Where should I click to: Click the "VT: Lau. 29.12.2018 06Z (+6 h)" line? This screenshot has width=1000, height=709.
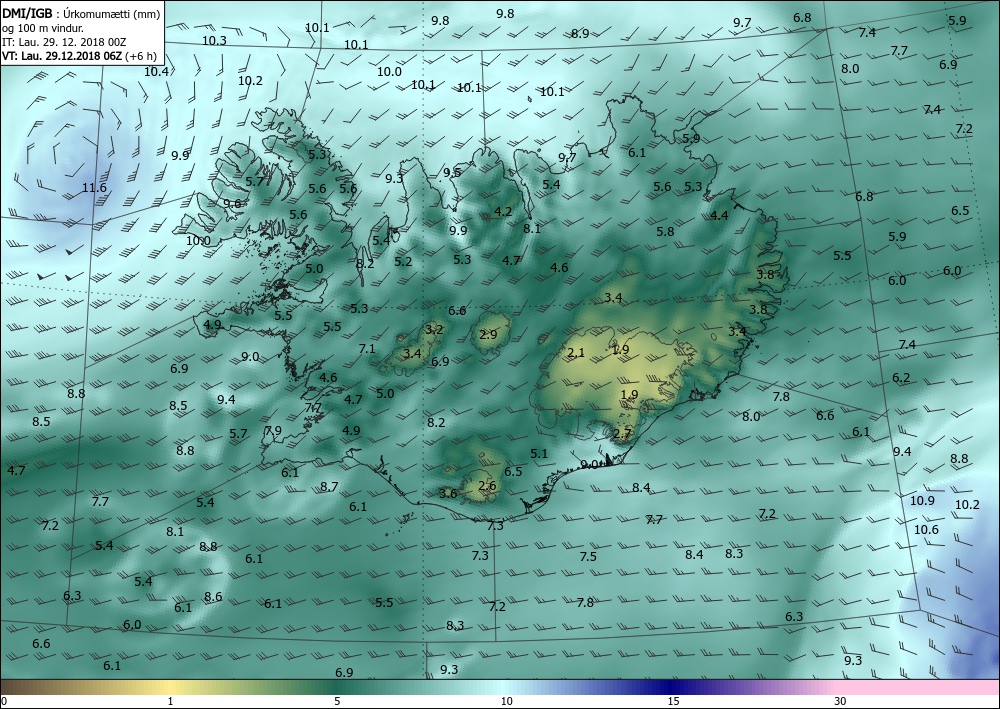pyautogui.click(x=79, y=55)
